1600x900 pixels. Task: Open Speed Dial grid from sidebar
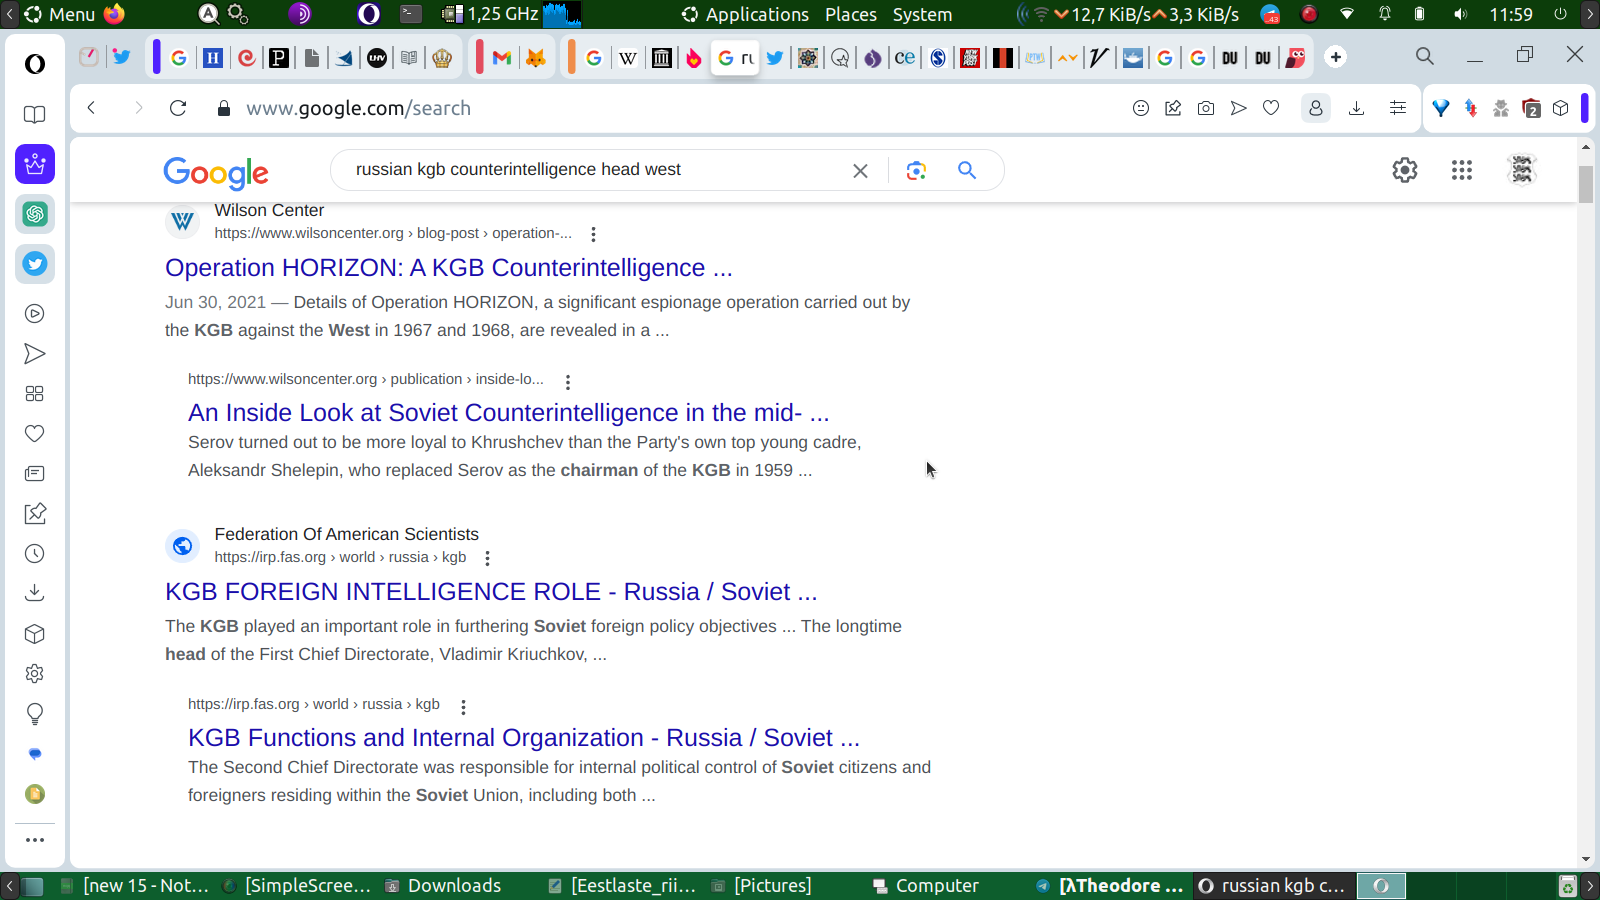(35, 394)
